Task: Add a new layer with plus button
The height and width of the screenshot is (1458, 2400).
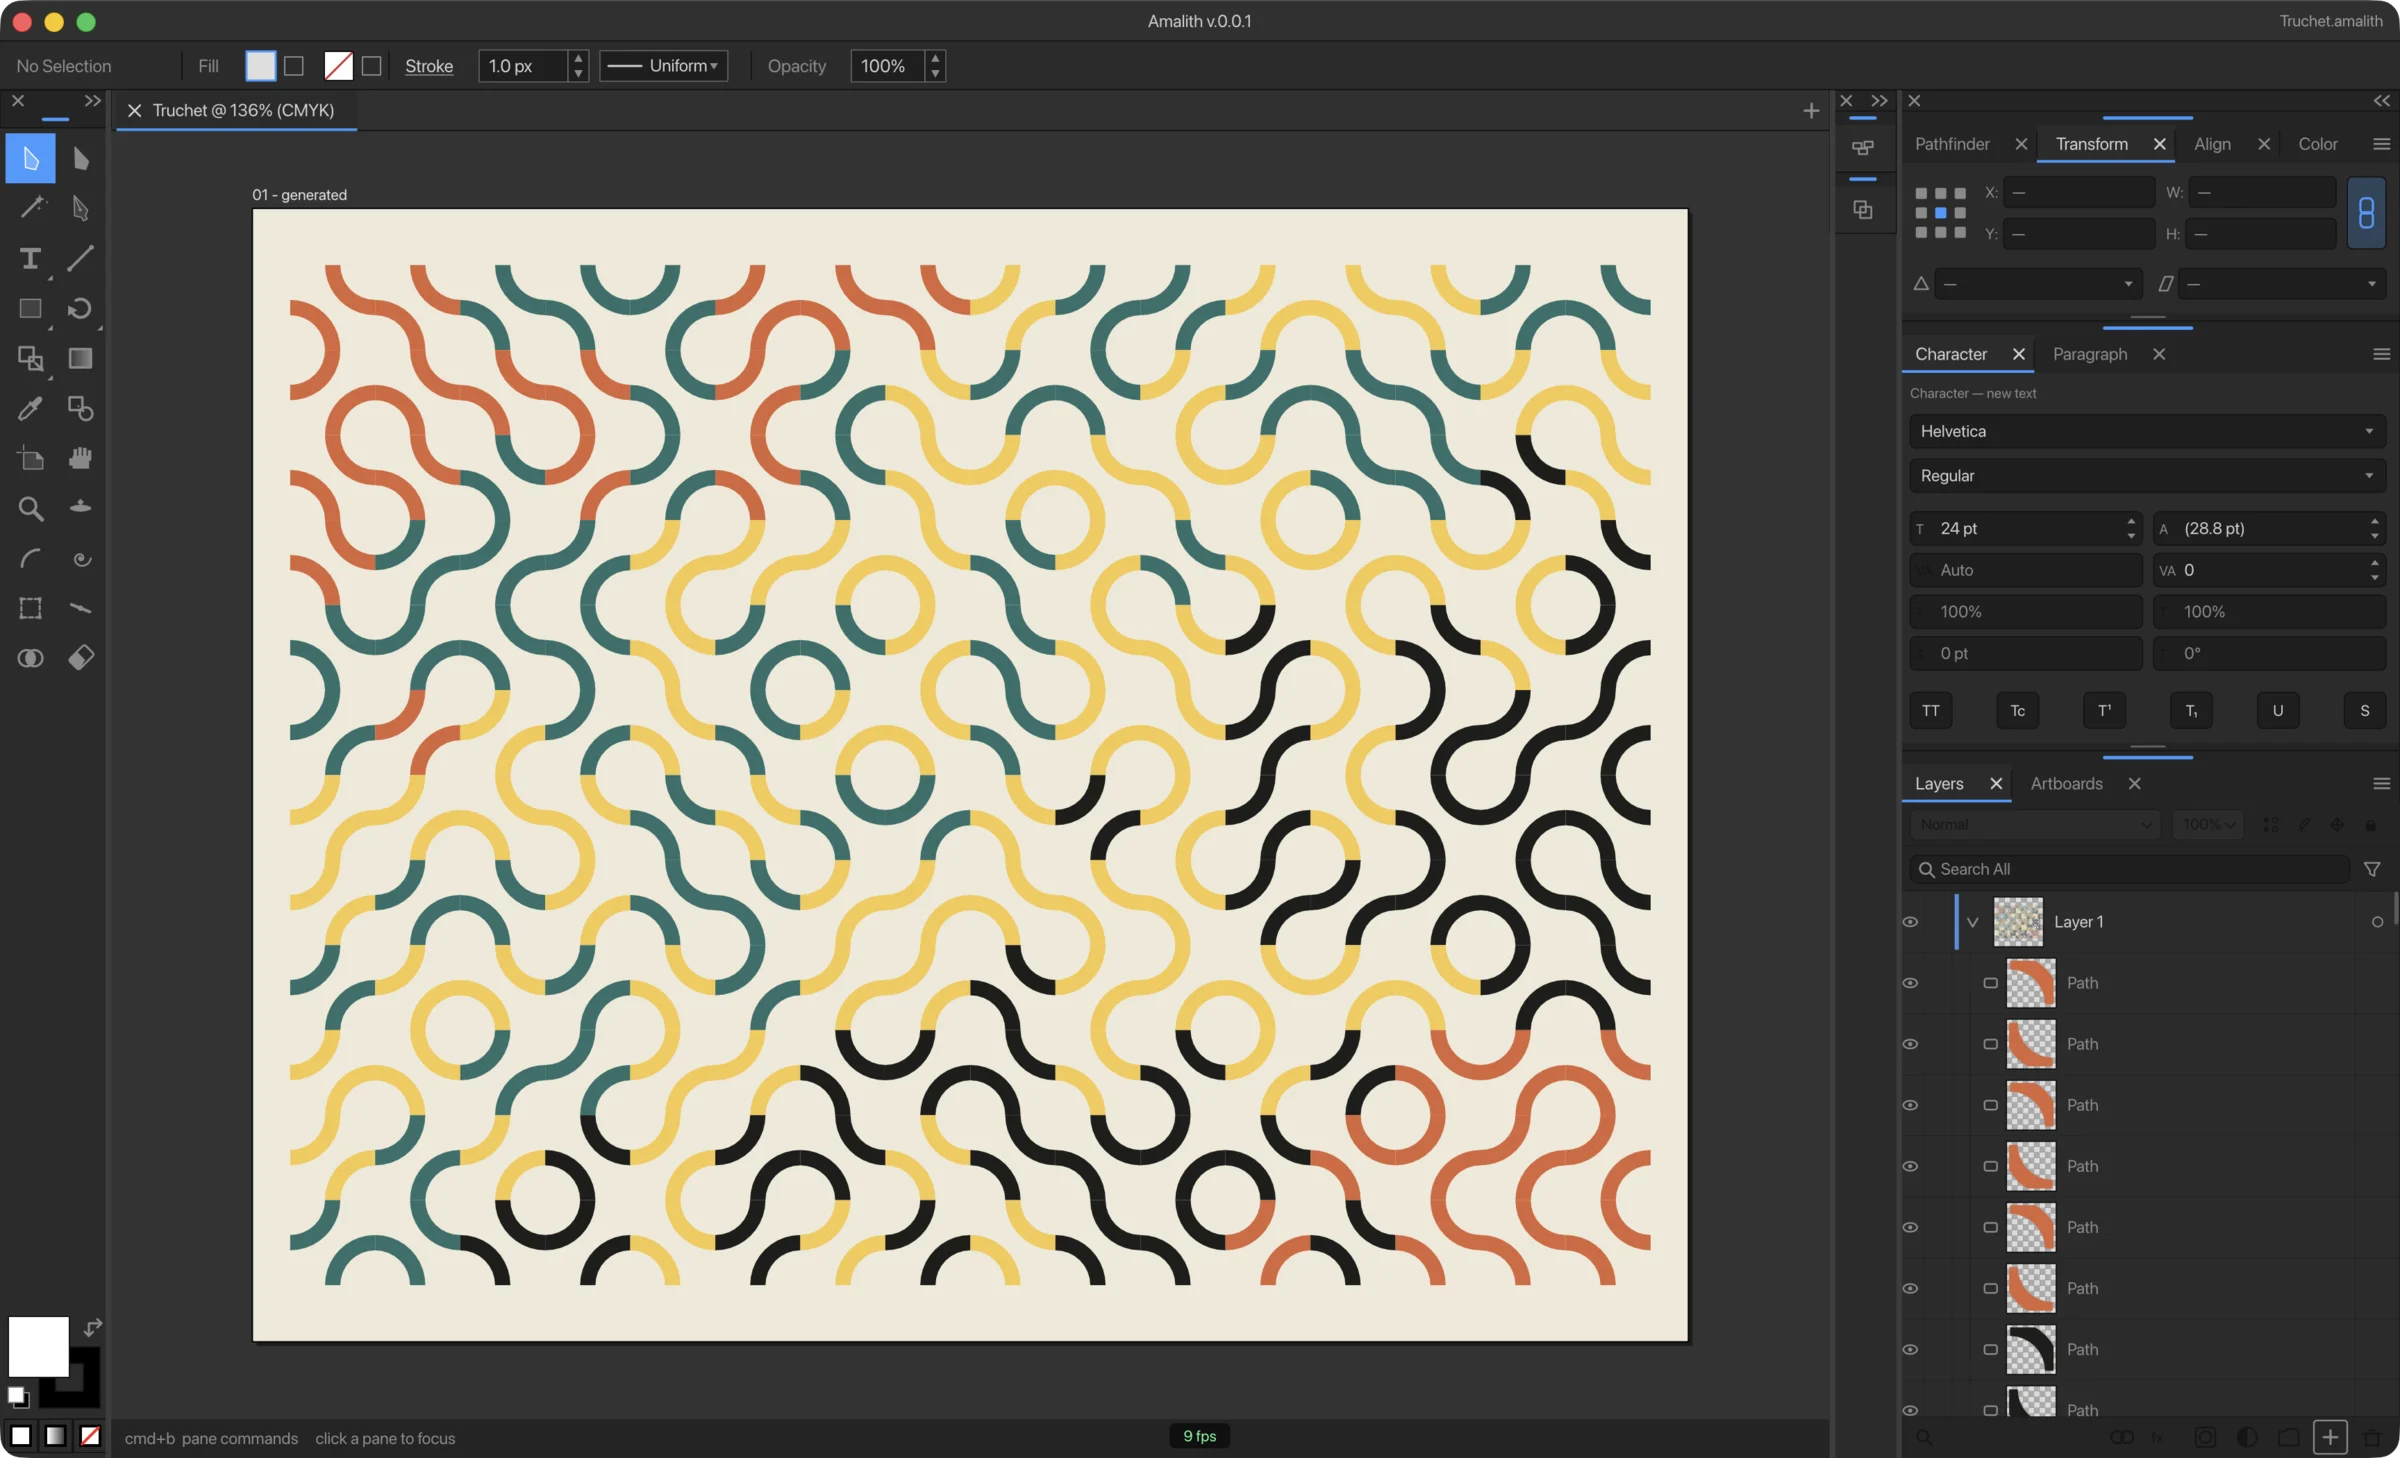Action: [2330, 1437]
